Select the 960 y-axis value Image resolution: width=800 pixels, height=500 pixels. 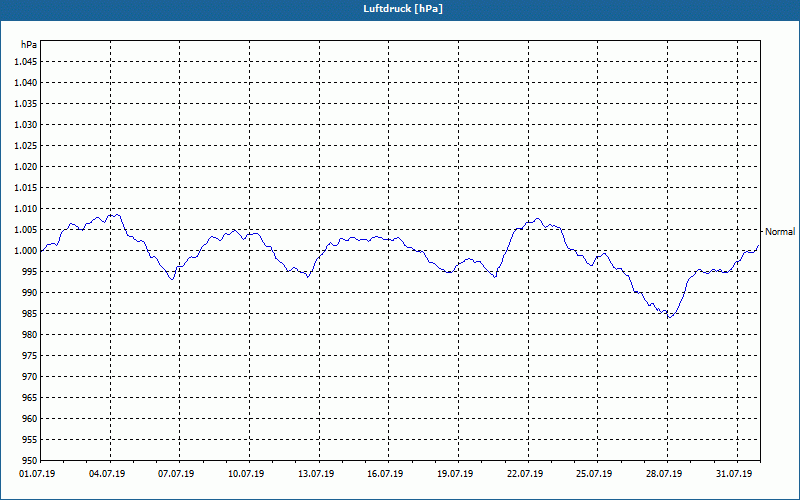click(x=31, y=419)
